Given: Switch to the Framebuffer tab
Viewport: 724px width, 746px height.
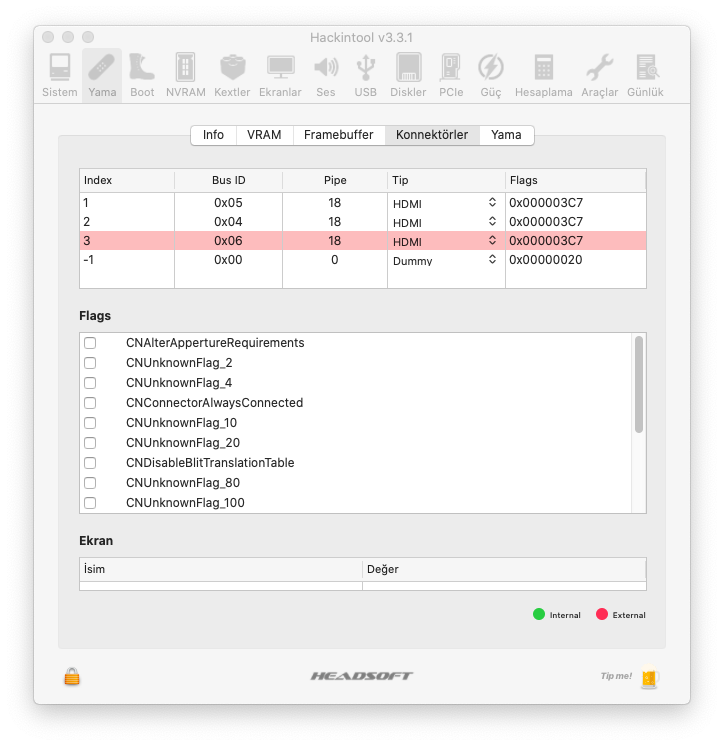Looking at the screenshot, I should pos(338,135).
